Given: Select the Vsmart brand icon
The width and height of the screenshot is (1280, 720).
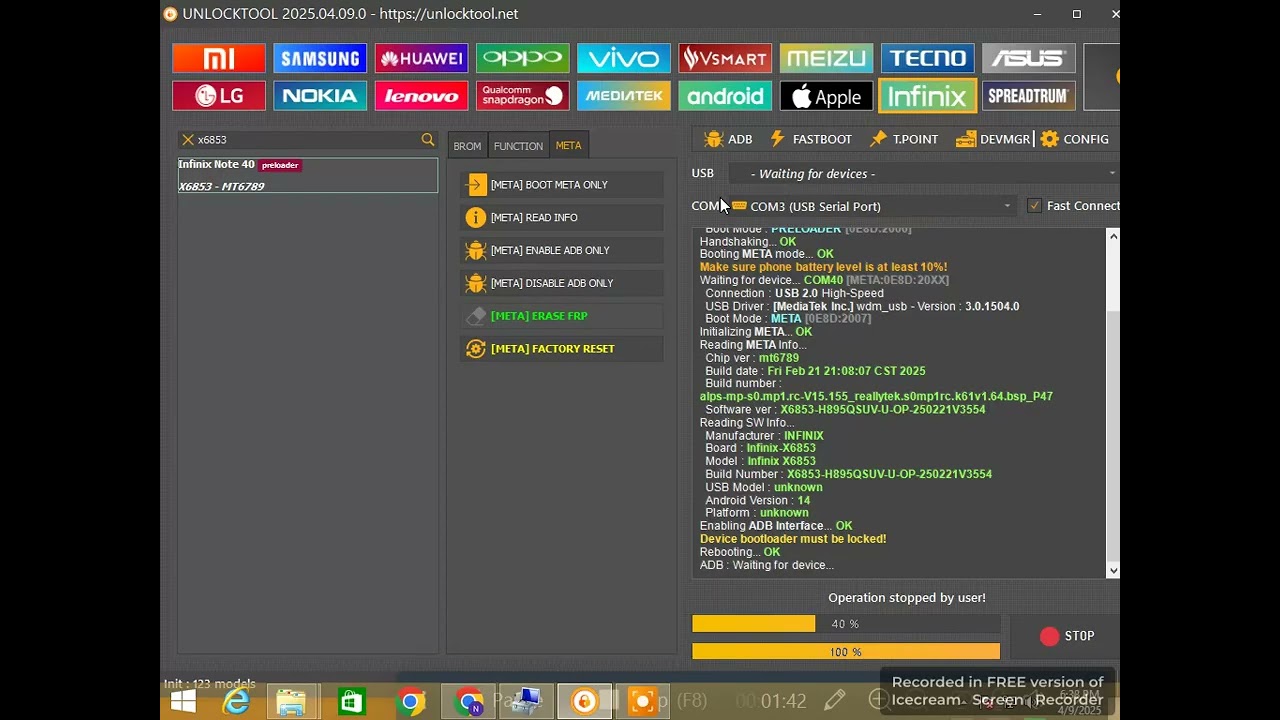Looking at the screenshot, I should (725, 58).
